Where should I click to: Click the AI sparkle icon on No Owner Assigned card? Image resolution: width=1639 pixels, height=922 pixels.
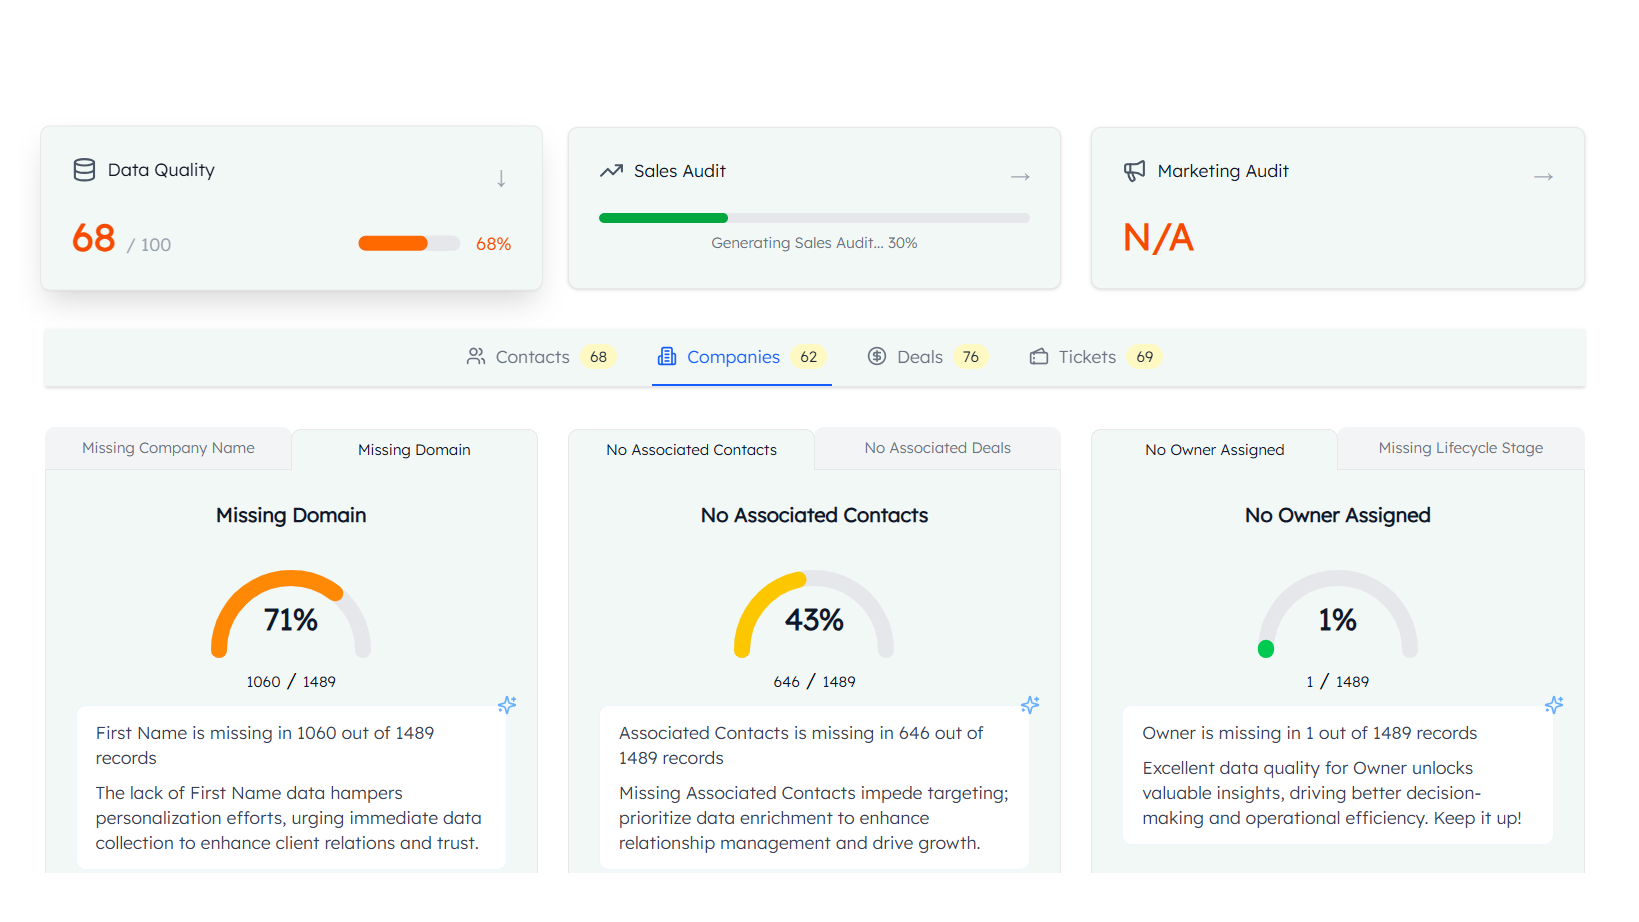(x=1553, y=705)
